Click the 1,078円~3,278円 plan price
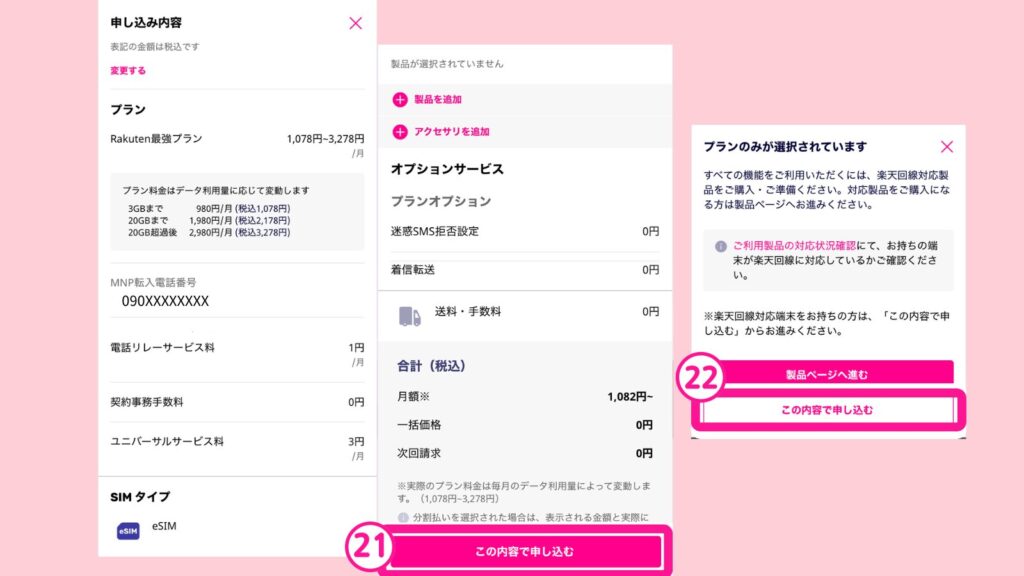 (x=325, y=138)
